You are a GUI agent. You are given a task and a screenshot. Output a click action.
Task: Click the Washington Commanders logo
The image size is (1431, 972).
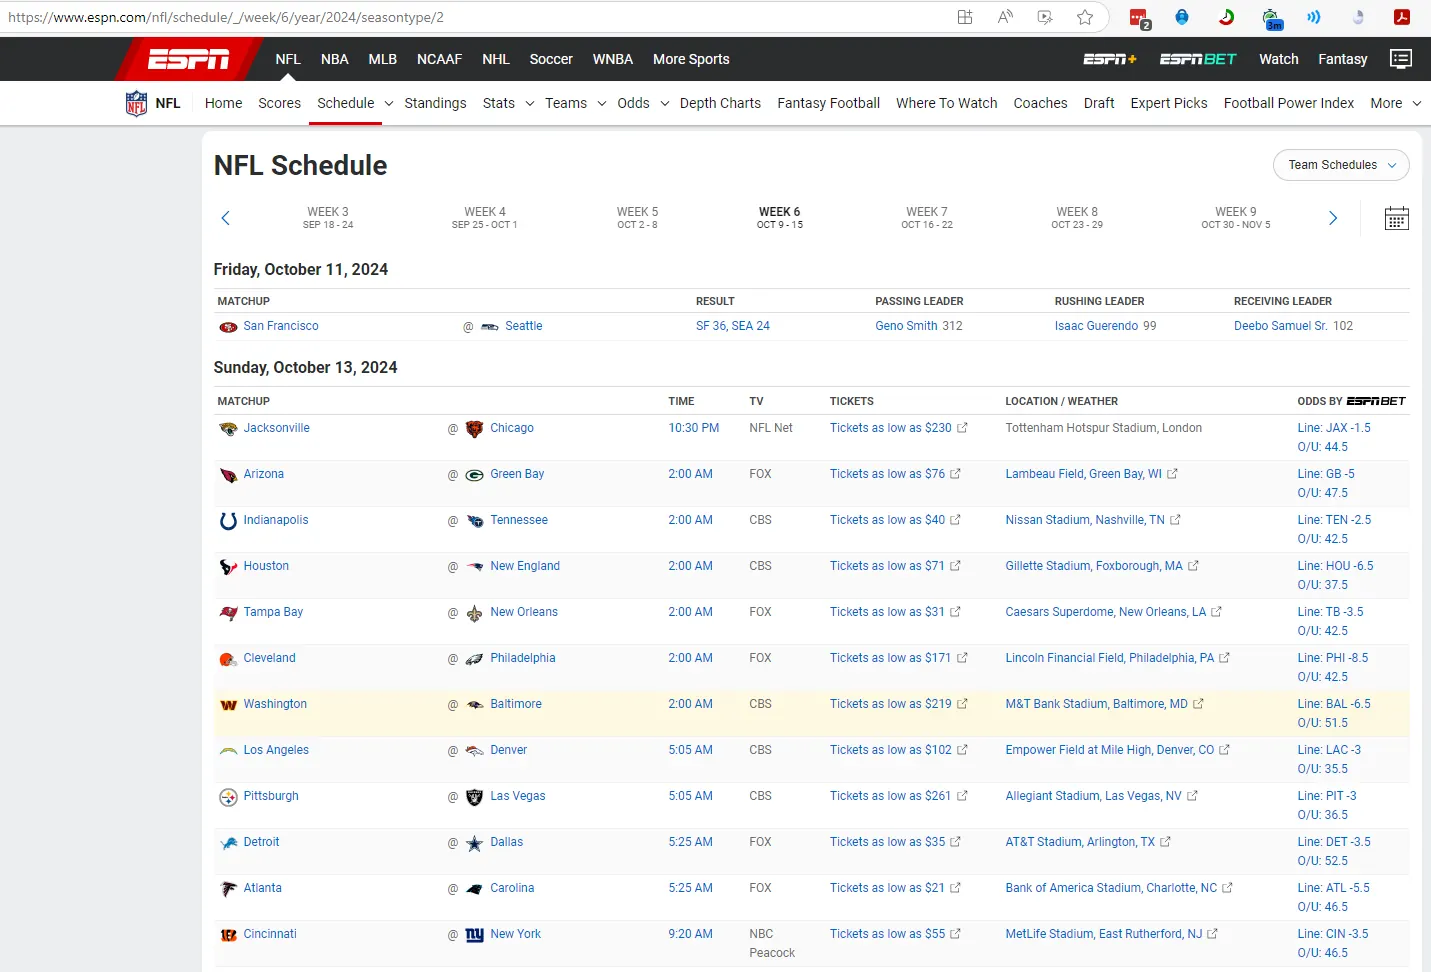[228, 705]
